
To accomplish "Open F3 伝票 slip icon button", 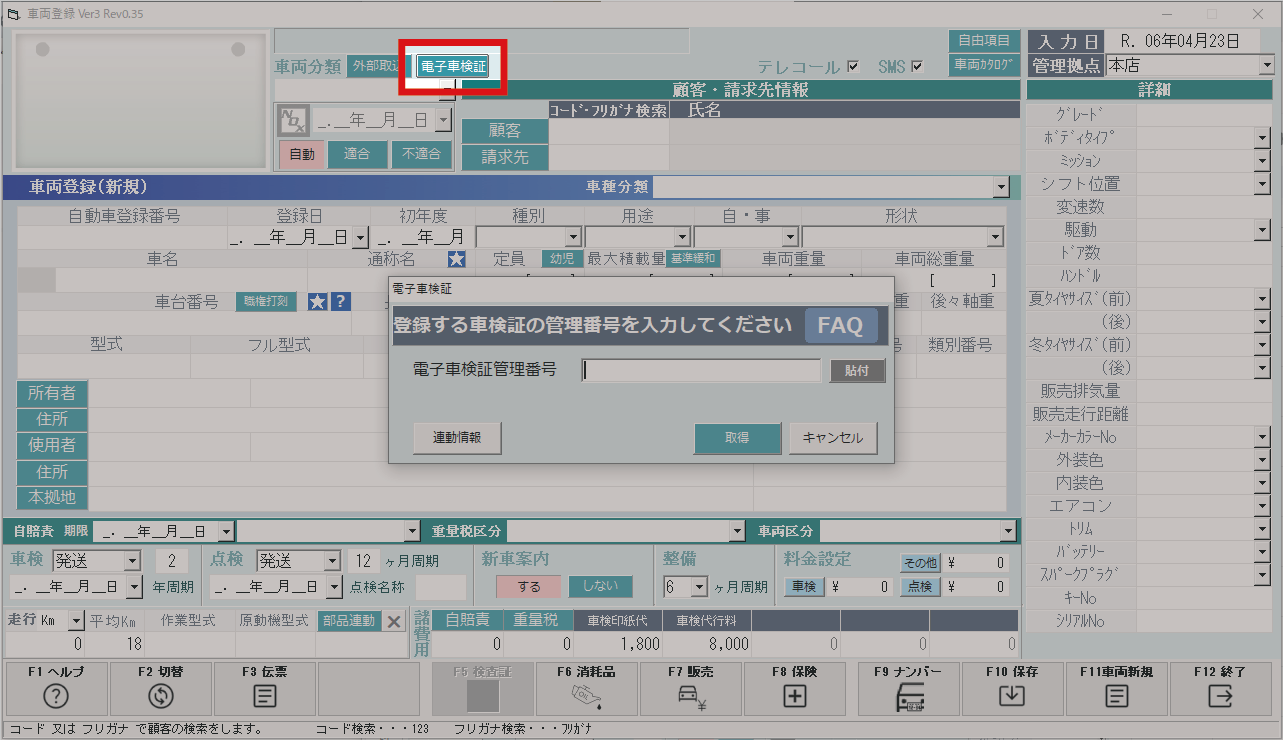I will tap(264, 689).
